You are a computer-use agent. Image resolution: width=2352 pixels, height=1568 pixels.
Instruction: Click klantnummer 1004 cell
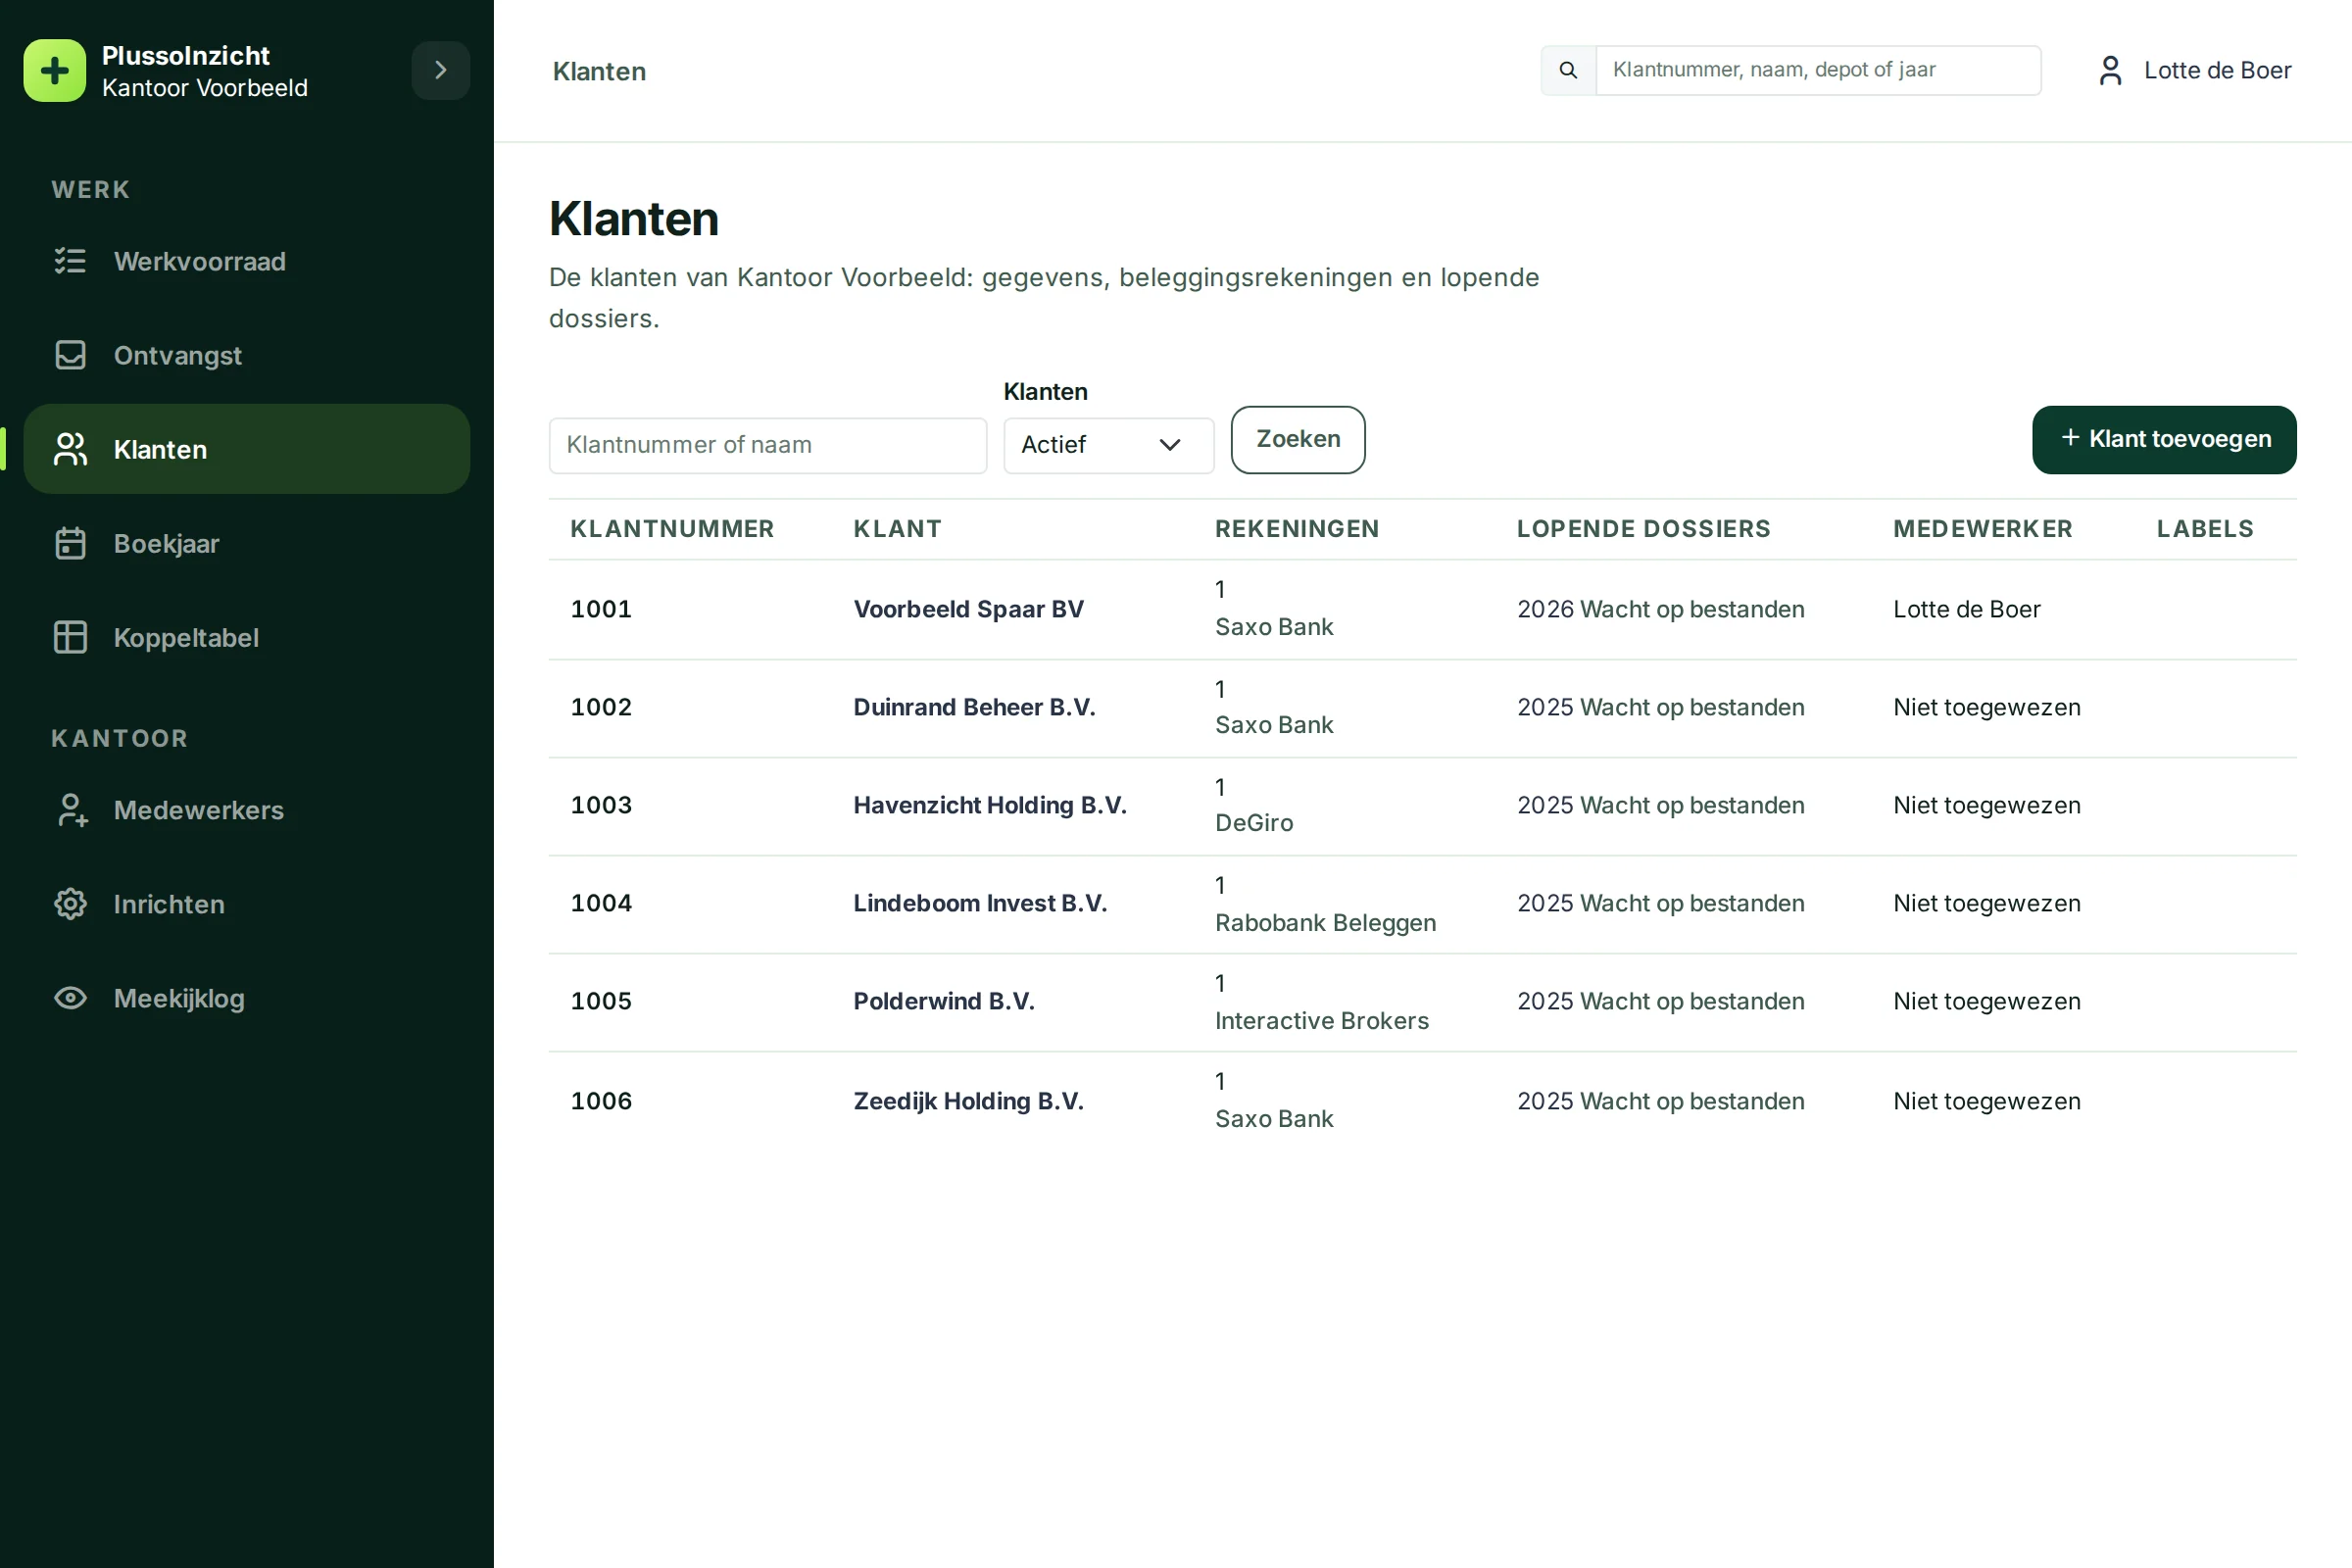click(x=601, y=903)
